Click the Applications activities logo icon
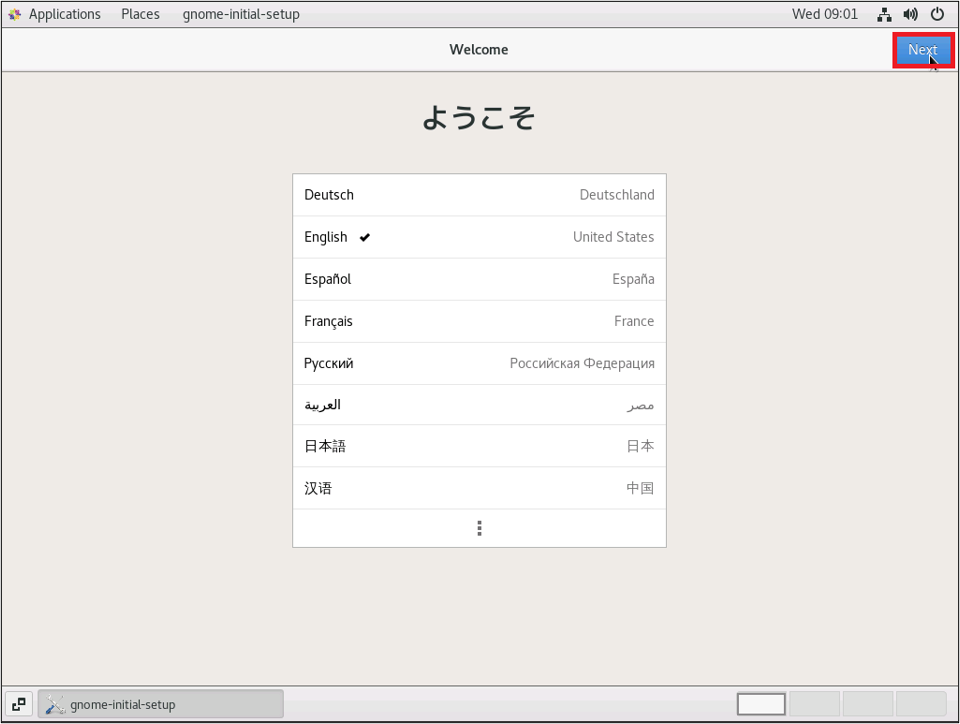Image resolution: width=960 pixels, height=724 pixels. (14, 14)
